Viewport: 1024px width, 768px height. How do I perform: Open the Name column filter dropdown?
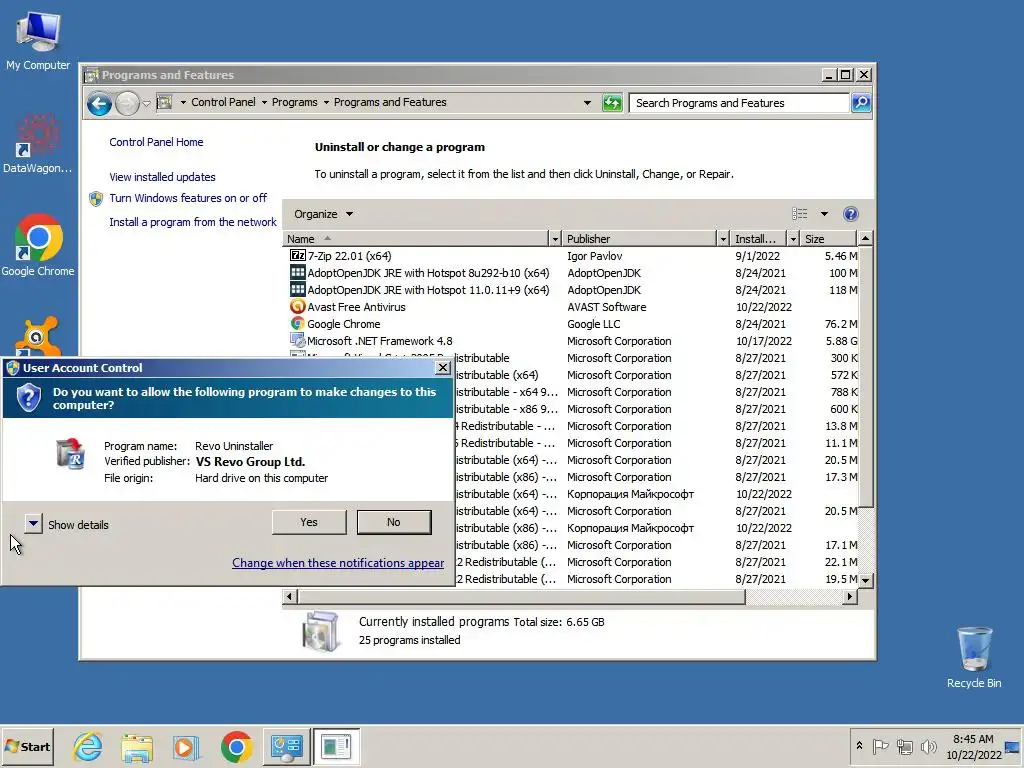point(555,239)
